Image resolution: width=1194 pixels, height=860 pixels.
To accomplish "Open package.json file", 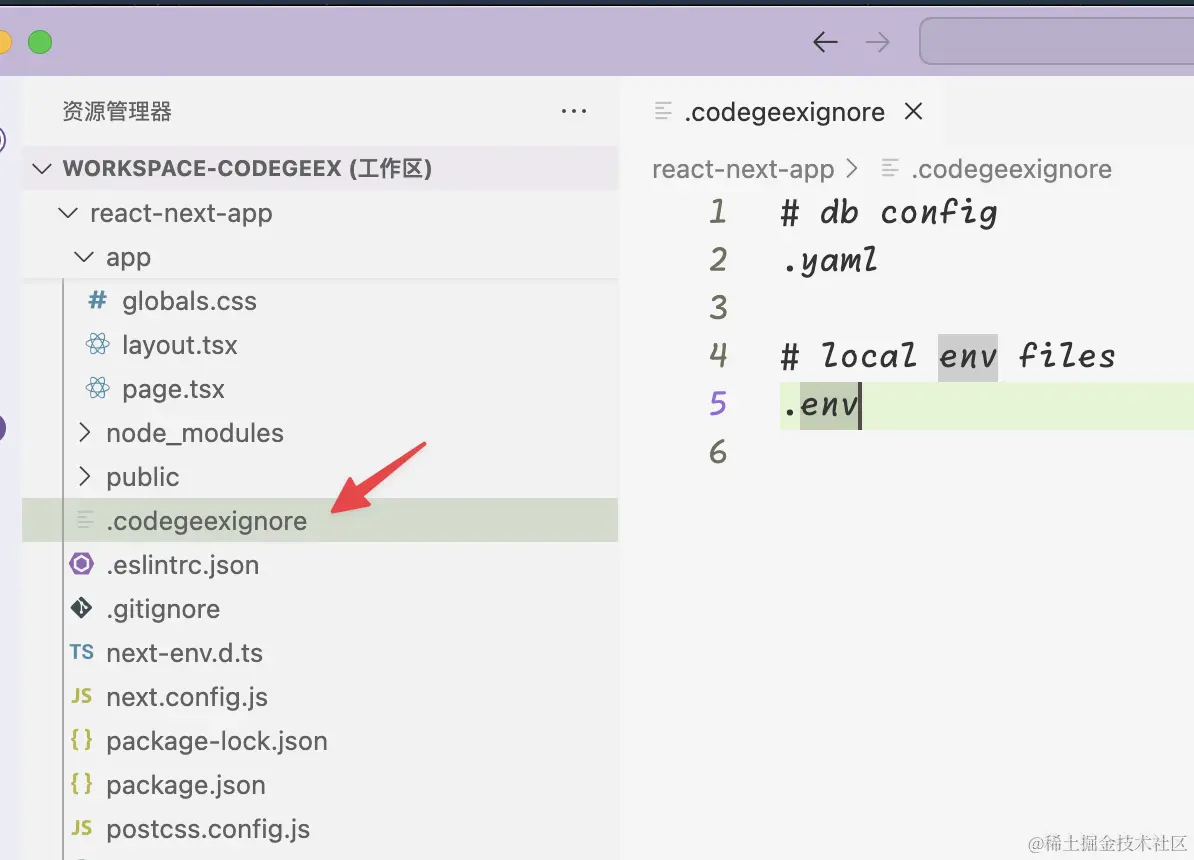I will pyautogui.click(x=186, y=785).
